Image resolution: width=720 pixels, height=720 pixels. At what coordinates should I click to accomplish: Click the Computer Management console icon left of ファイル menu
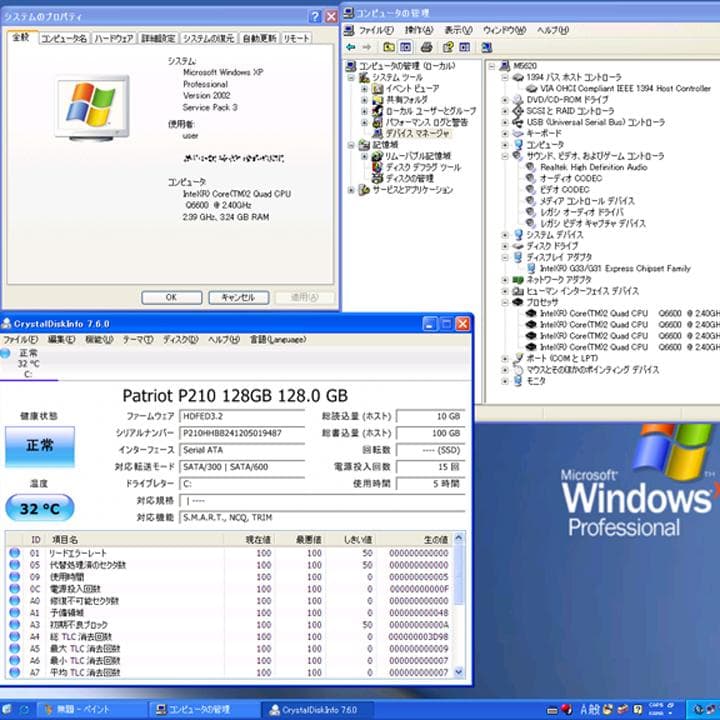[349, 30]
